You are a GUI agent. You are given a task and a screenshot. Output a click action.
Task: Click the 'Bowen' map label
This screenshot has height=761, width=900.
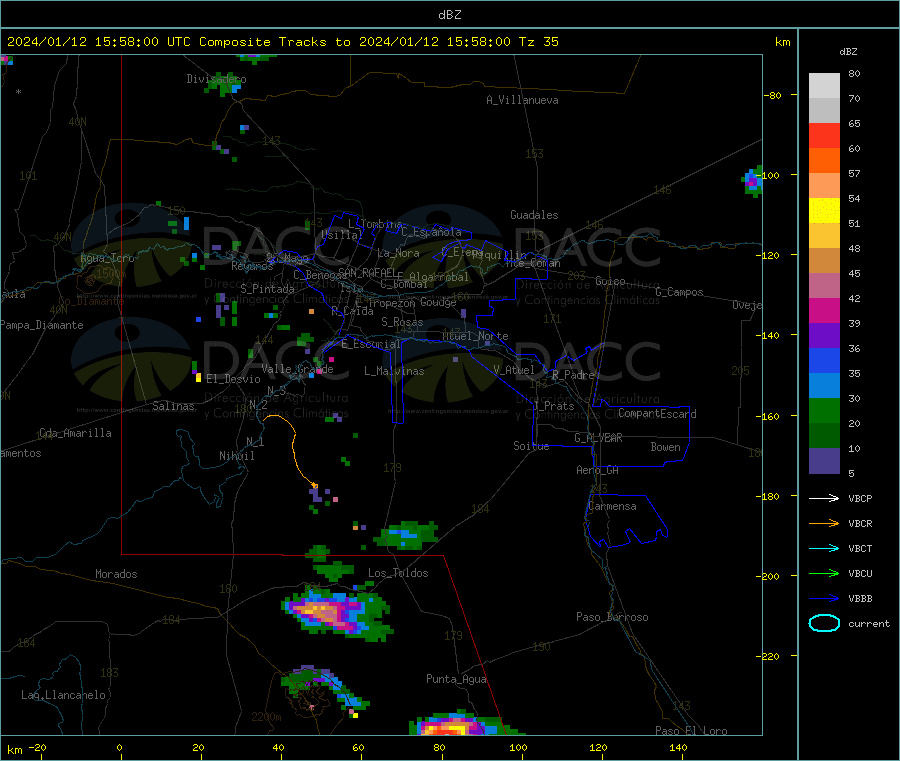pos(665,447)
